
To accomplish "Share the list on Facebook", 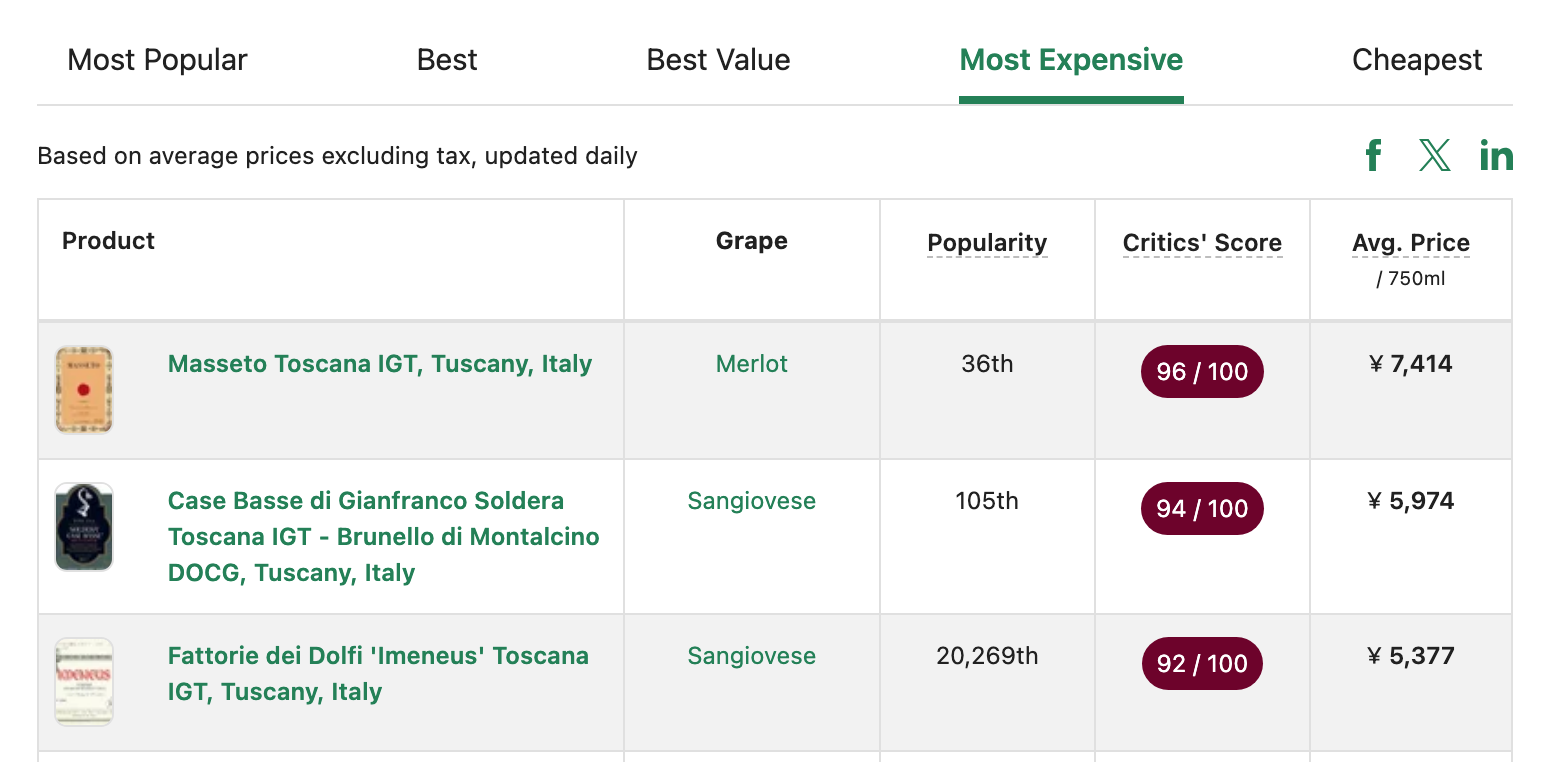I will pyautogui.click(x=1374, y=156).
